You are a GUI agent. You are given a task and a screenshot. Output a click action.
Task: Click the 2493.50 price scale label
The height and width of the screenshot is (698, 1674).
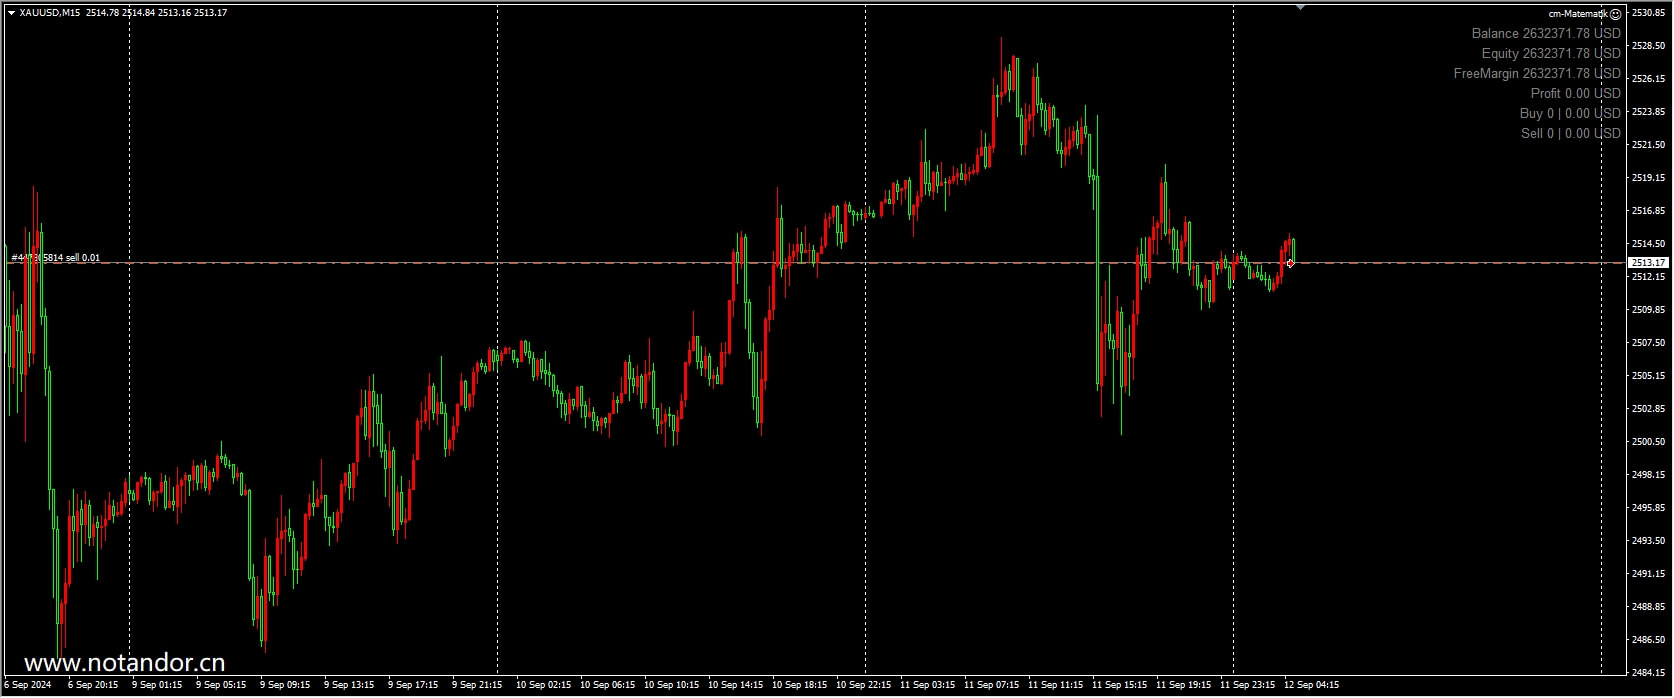[x=1648, y=541]
